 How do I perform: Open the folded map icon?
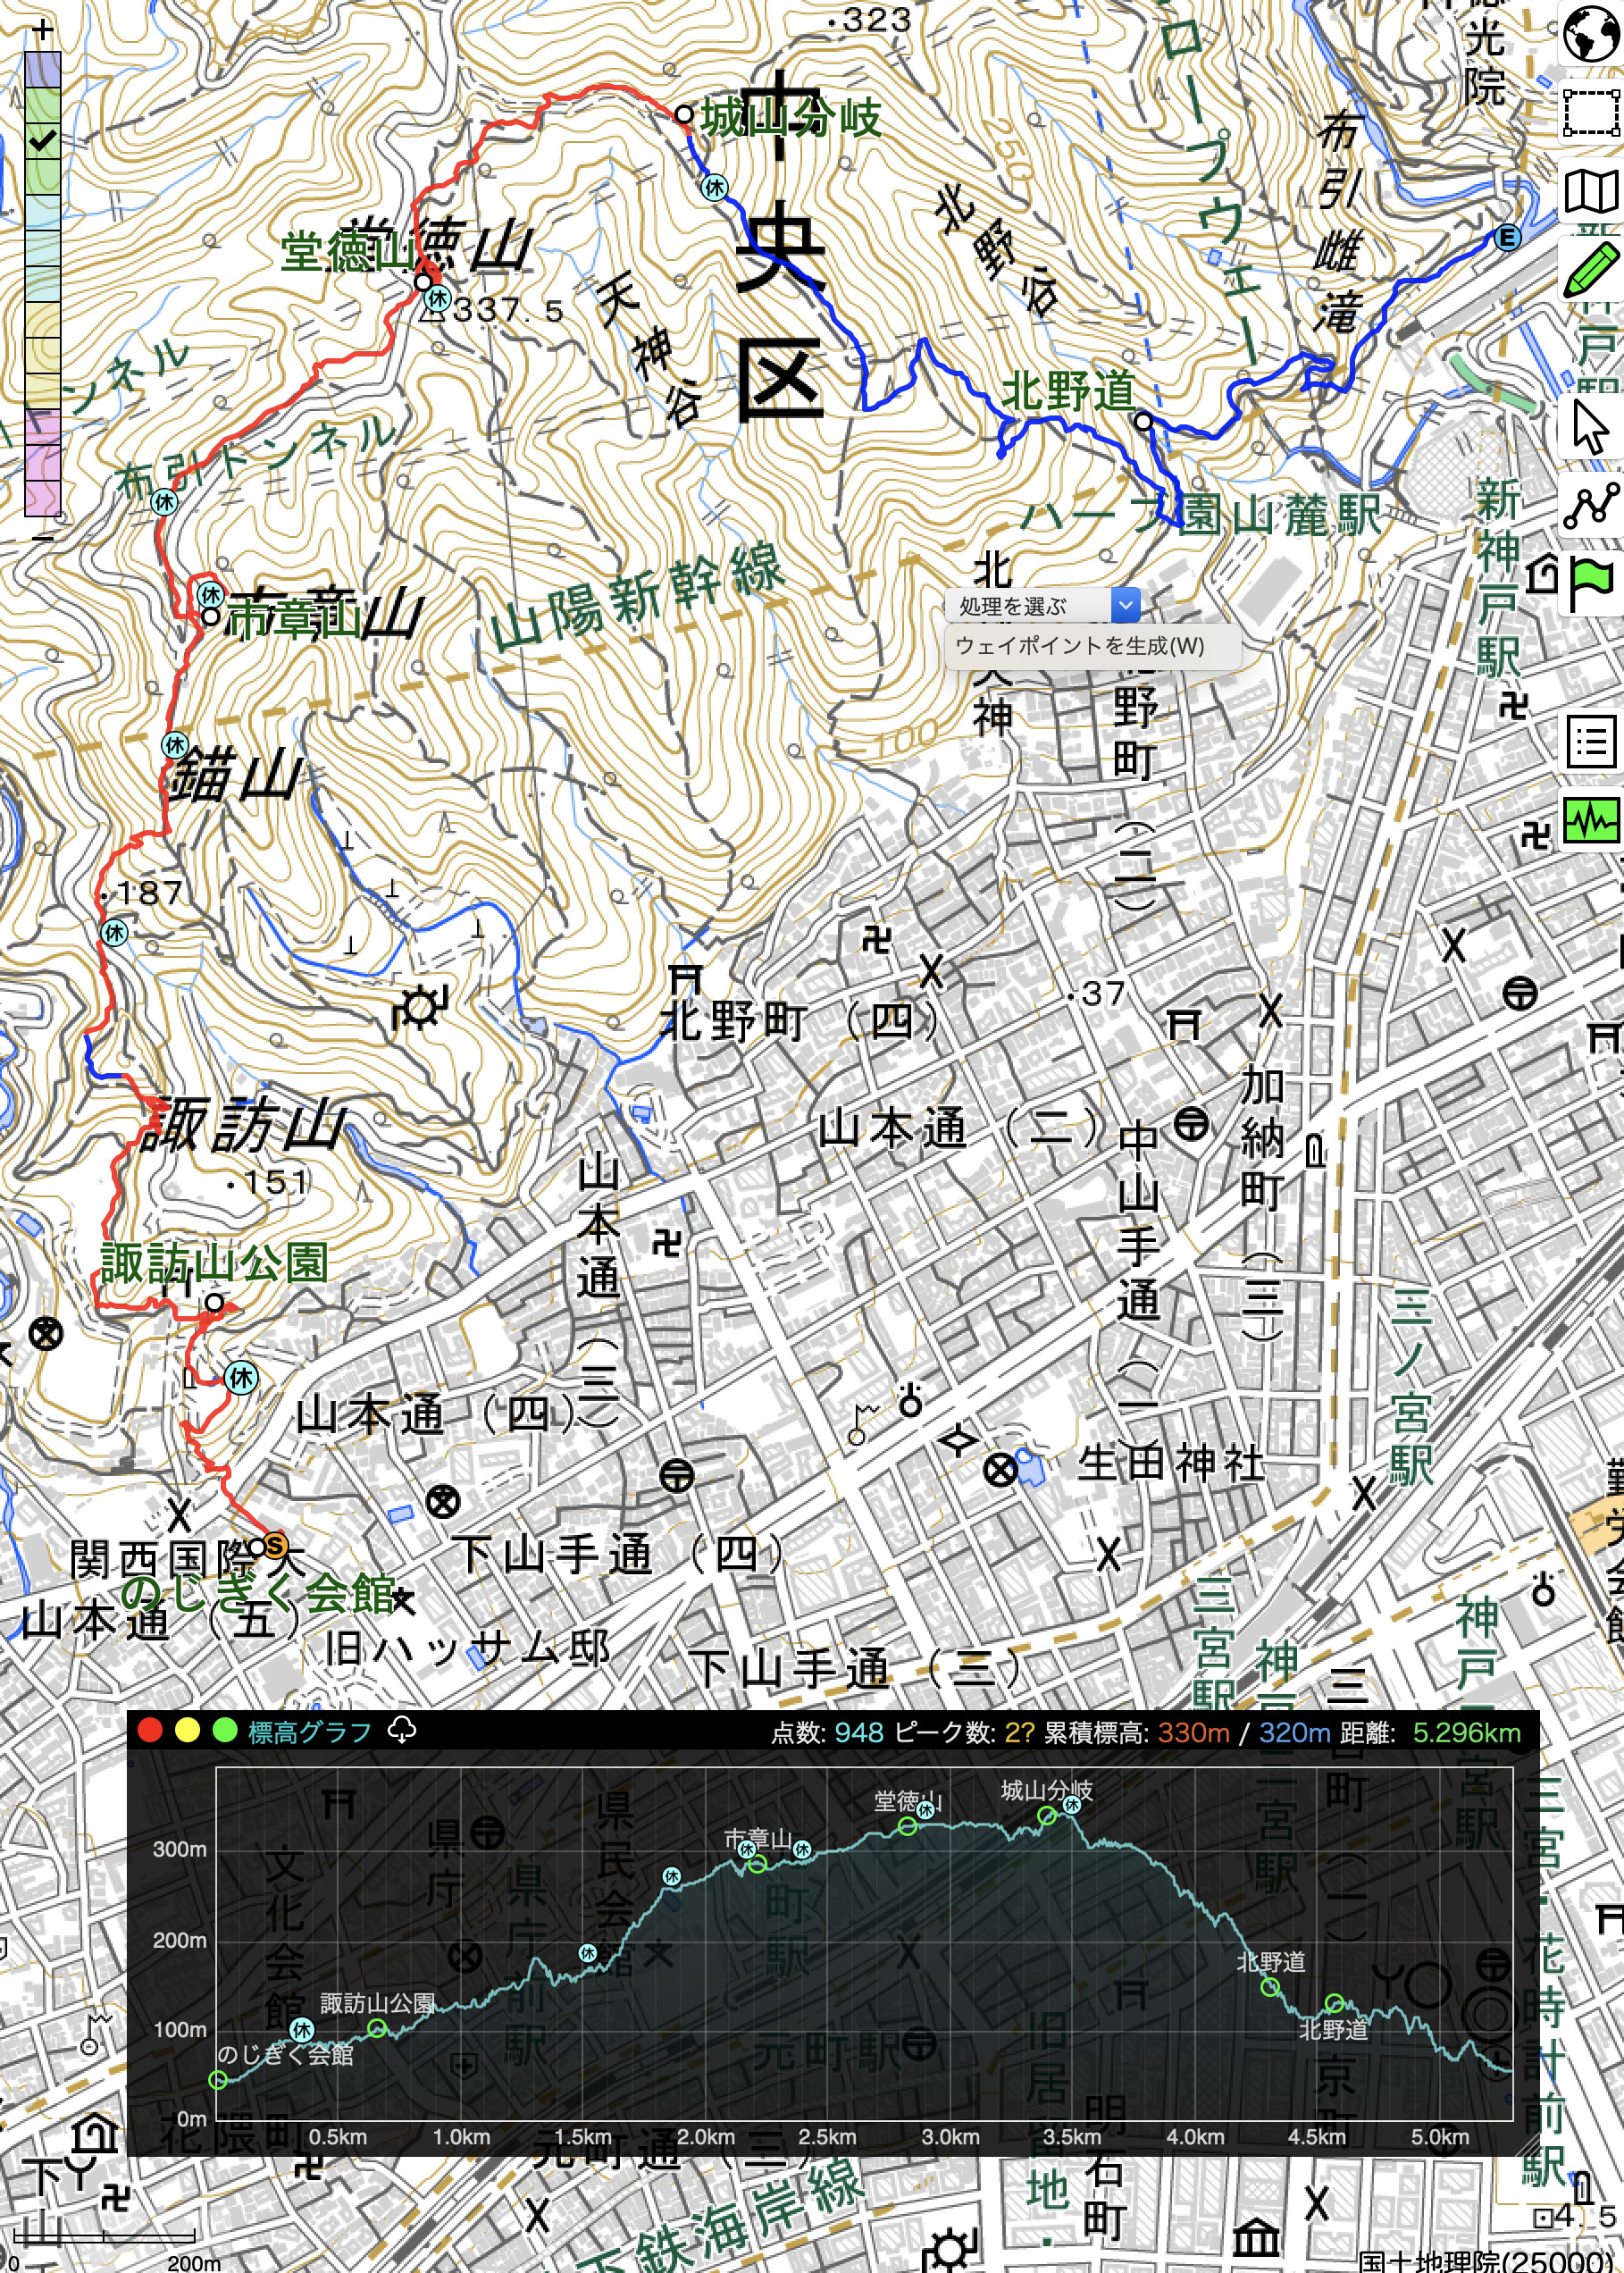[x=1590, y=190]
